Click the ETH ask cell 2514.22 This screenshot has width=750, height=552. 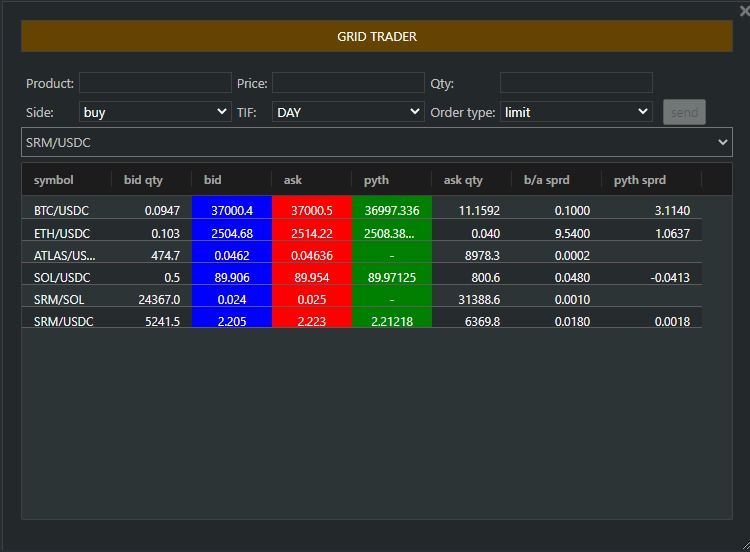click(x=312, y=230)
